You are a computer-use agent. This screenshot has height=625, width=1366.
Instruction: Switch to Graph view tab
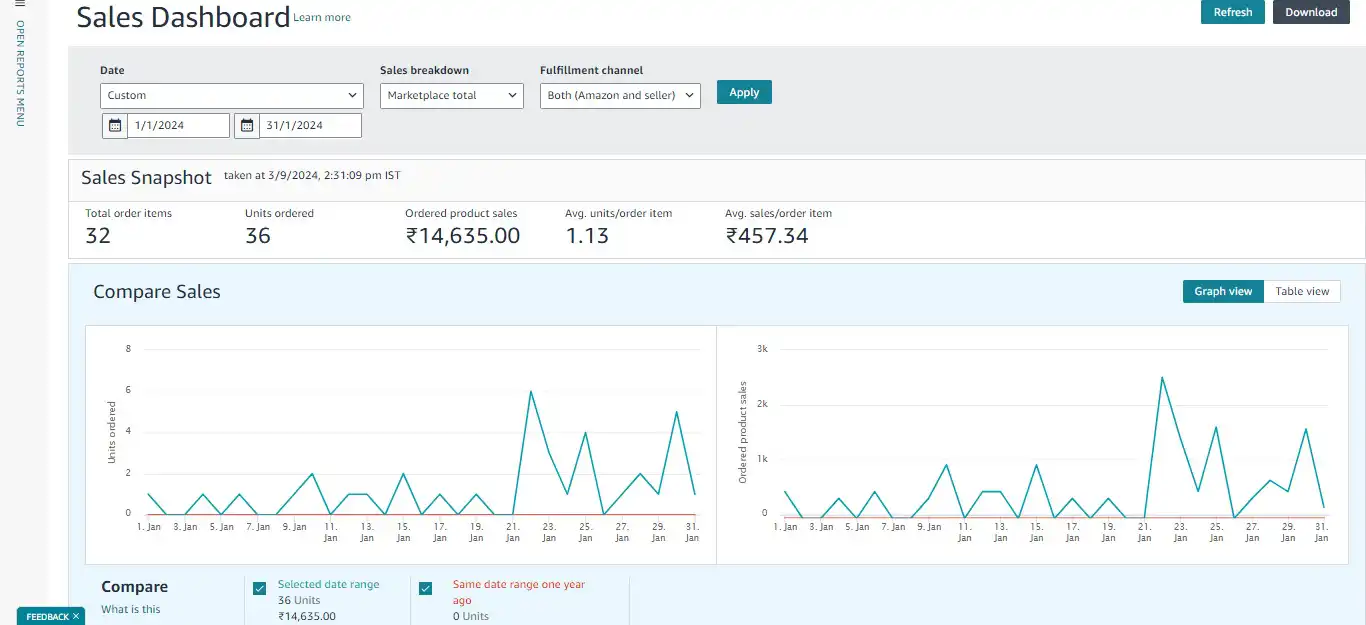pyautogui.click(x=1222, y=291)
